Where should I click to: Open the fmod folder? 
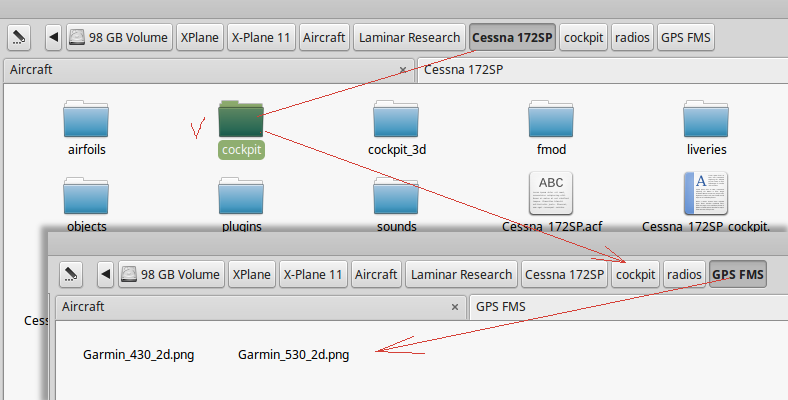(x=552, y=120)
